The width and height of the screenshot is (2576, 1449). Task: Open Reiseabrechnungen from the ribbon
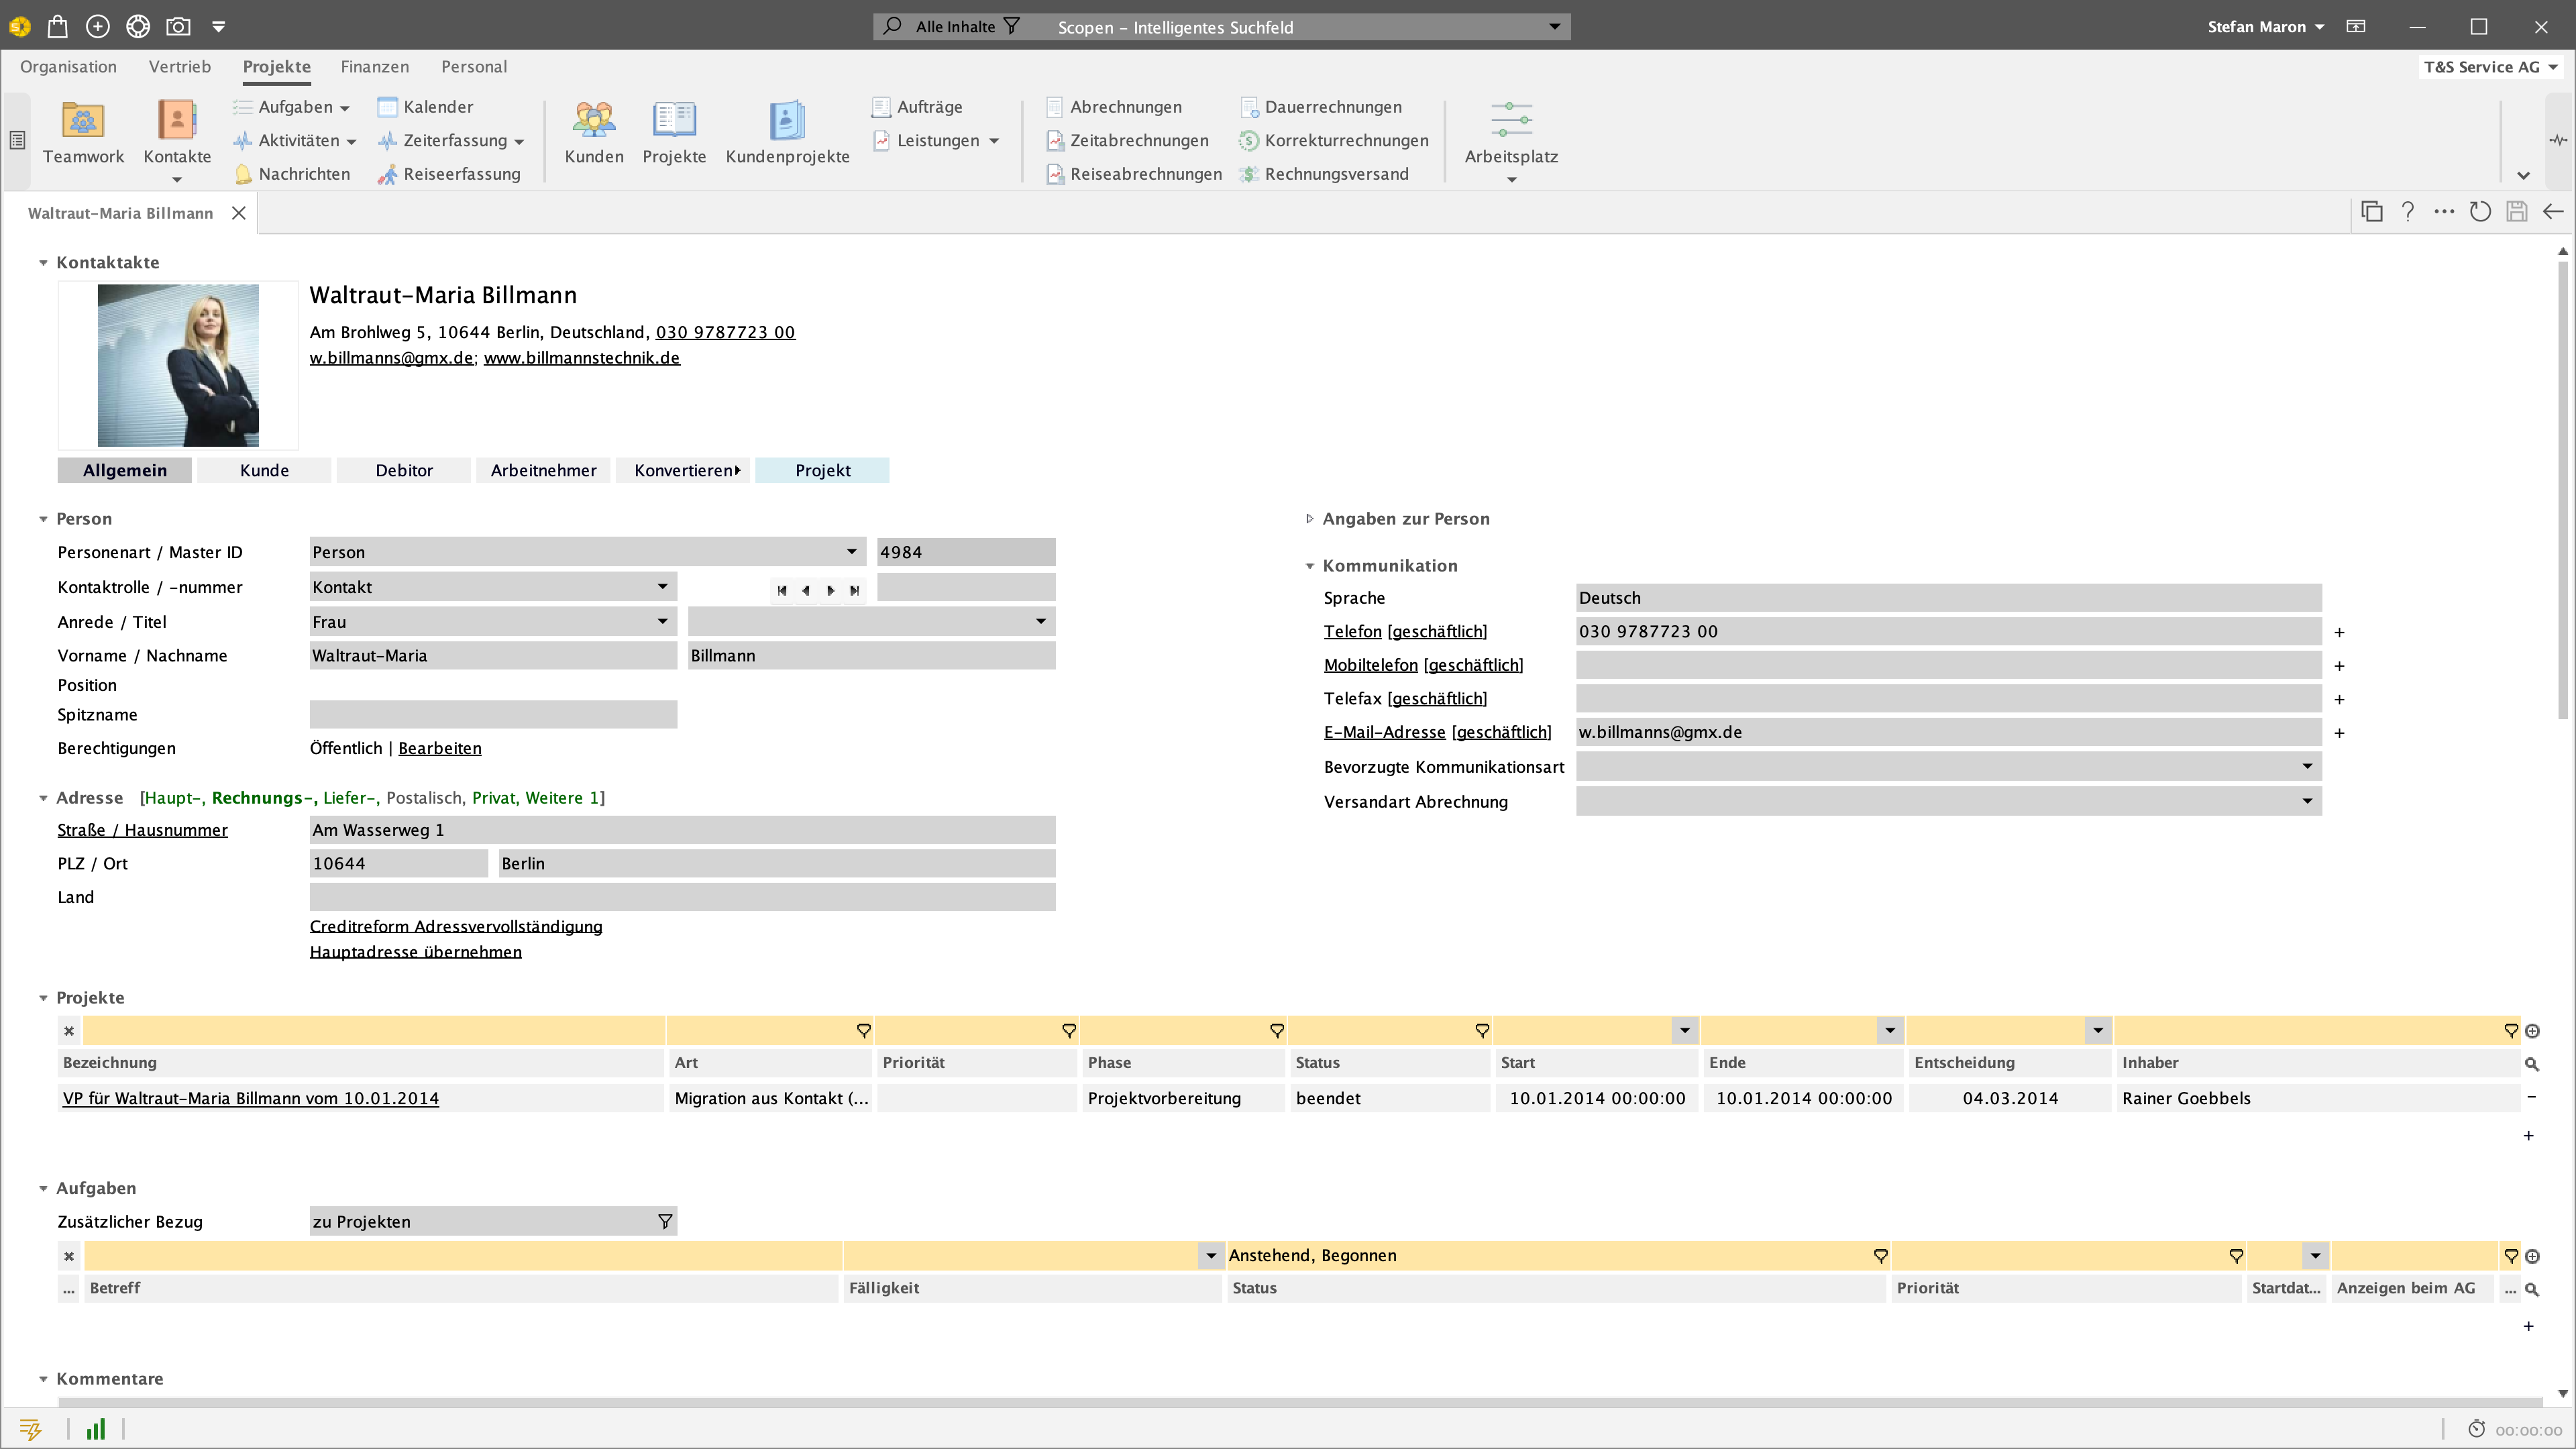pos(1134,173)
